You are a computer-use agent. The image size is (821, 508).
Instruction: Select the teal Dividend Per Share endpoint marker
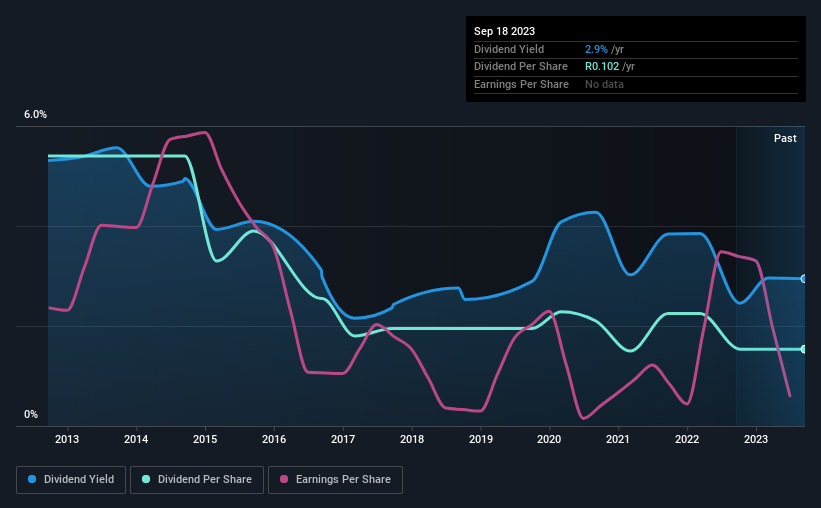tap(804, 349)
